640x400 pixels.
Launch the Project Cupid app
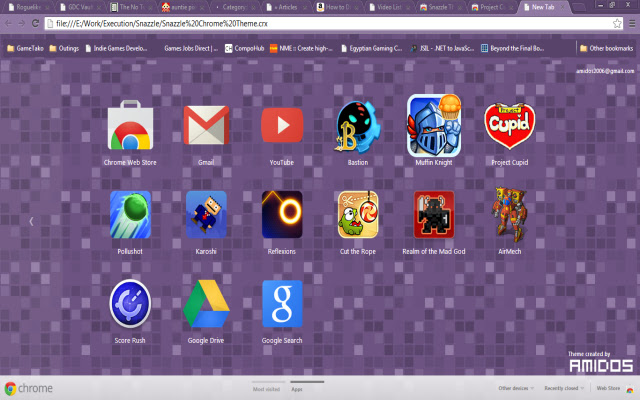[x=509, y=126]
